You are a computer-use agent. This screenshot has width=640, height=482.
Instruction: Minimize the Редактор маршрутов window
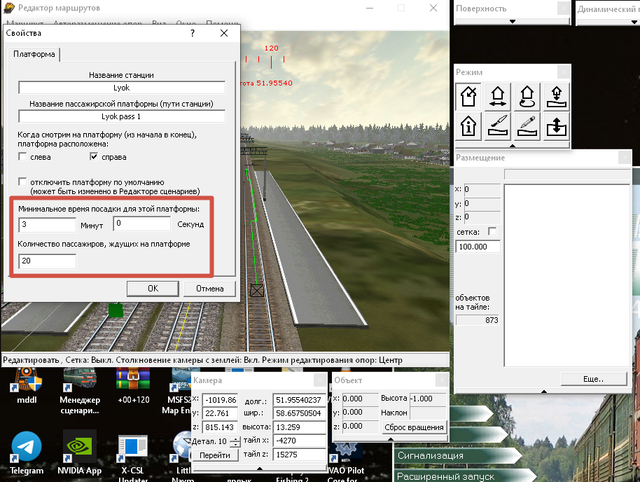click(370, 8)
